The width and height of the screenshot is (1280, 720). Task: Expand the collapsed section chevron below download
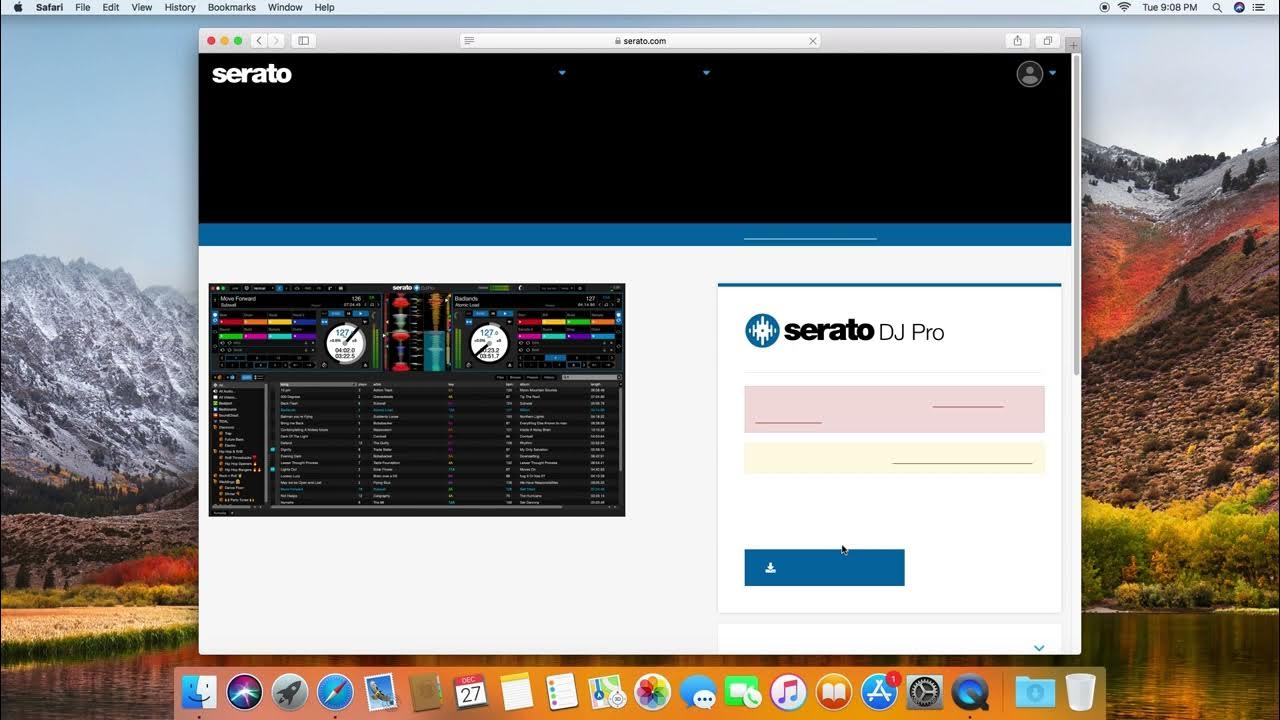pos(1039,648)
